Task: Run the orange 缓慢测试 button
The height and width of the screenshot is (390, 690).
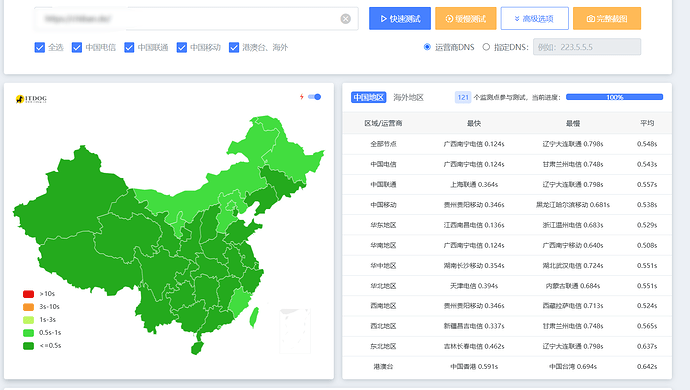Action: 466,18
